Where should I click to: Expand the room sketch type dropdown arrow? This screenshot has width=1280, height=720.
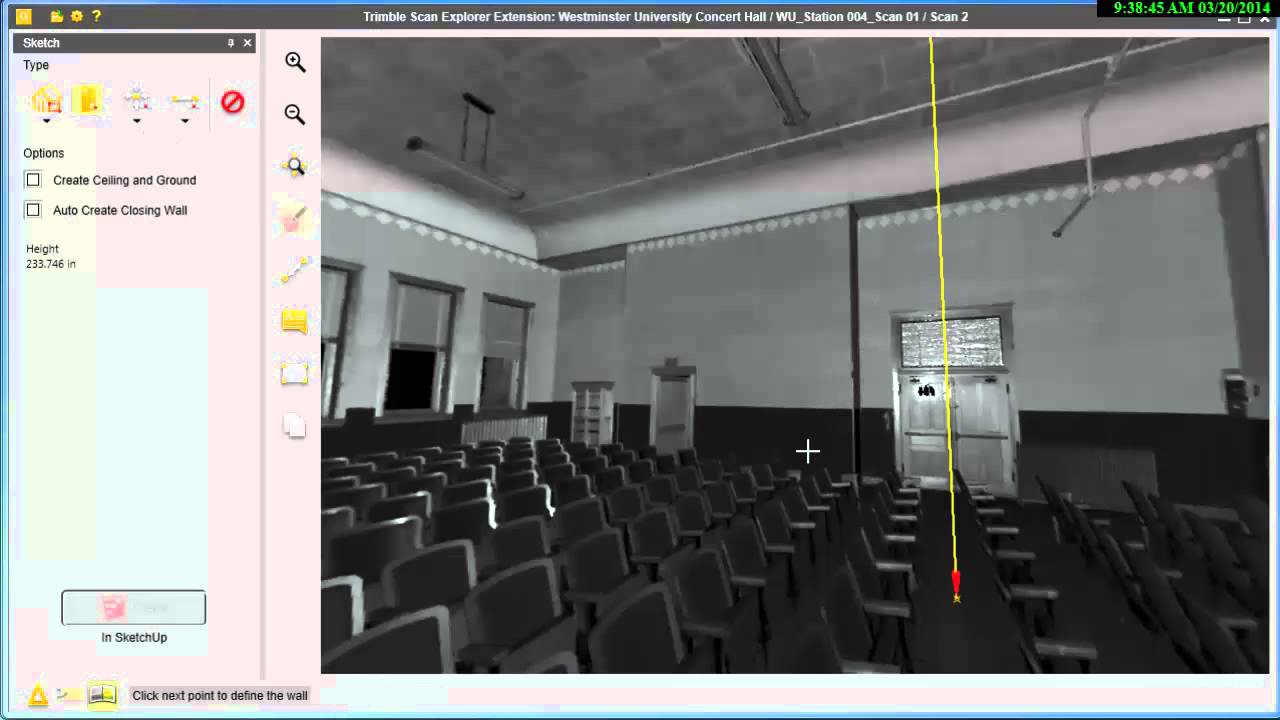click(x=46, y=121)
